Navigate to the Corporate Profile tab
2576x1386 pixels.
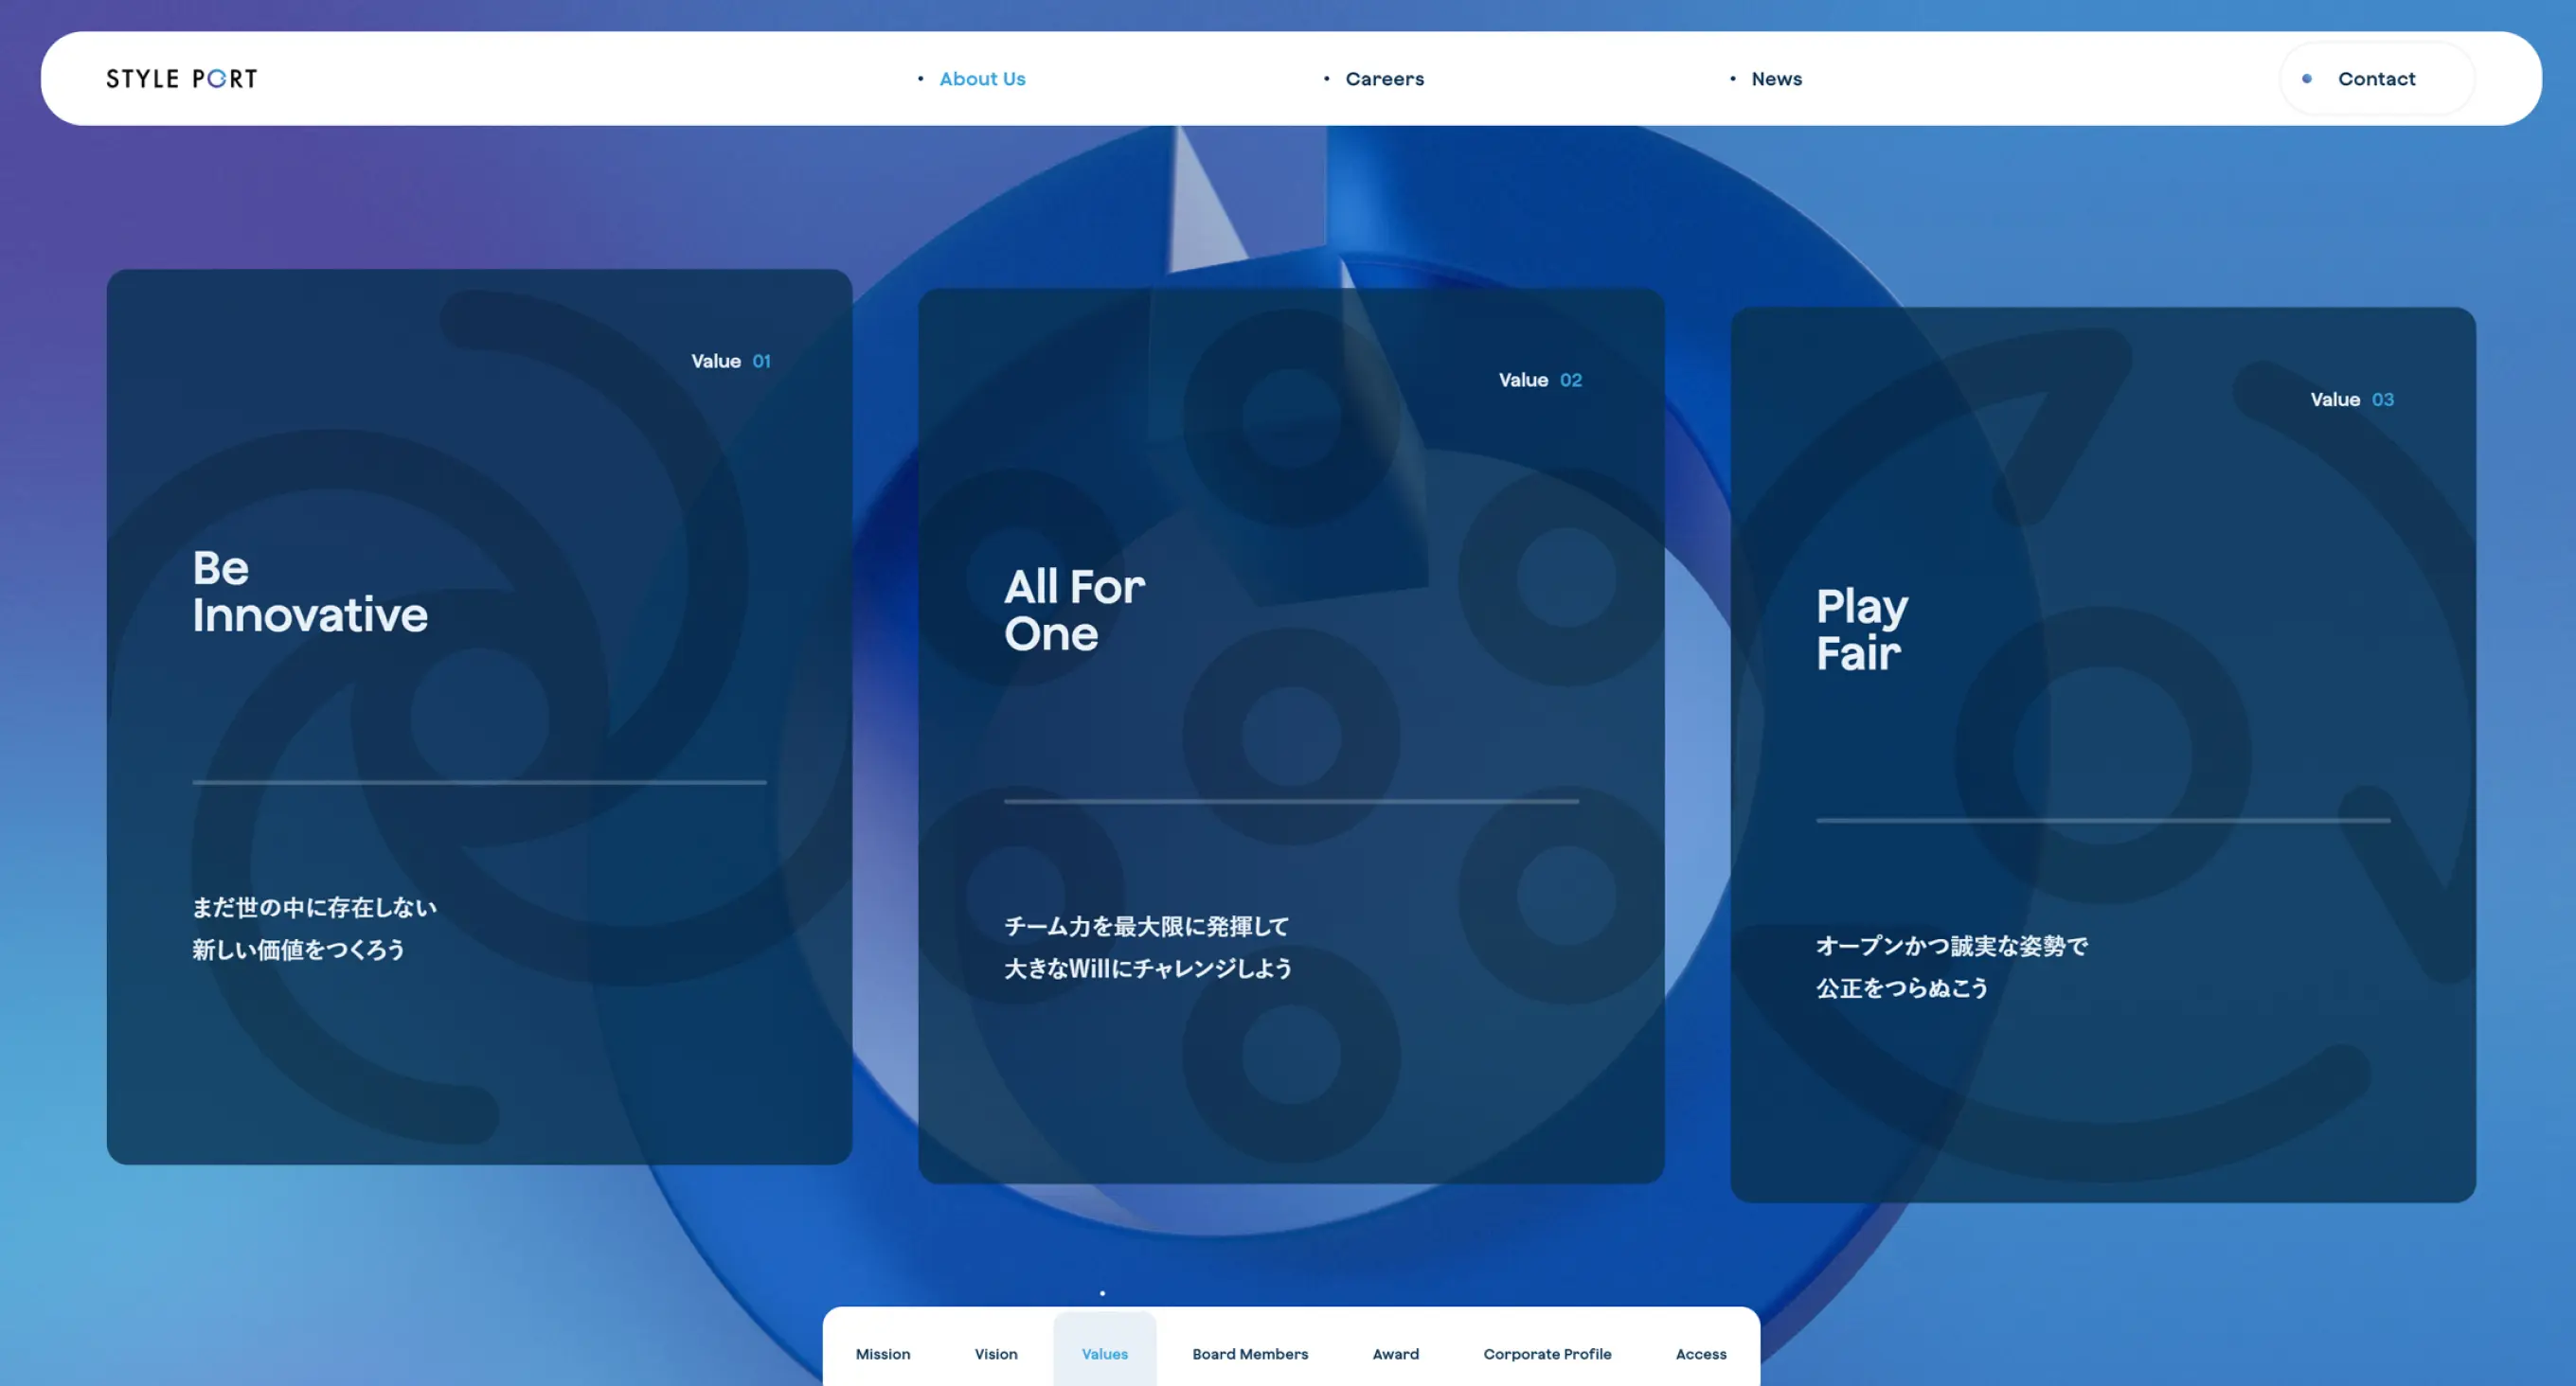coord(1546,1353)
